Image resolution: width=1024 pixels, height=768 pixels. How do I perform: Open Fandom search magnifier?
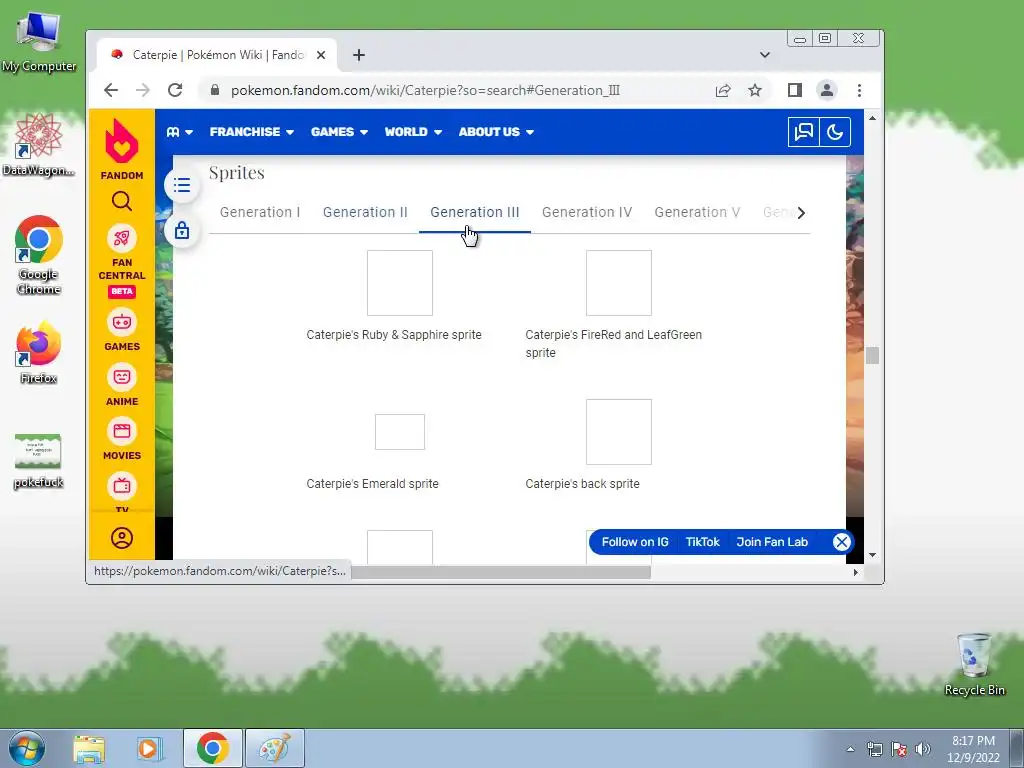121,201
